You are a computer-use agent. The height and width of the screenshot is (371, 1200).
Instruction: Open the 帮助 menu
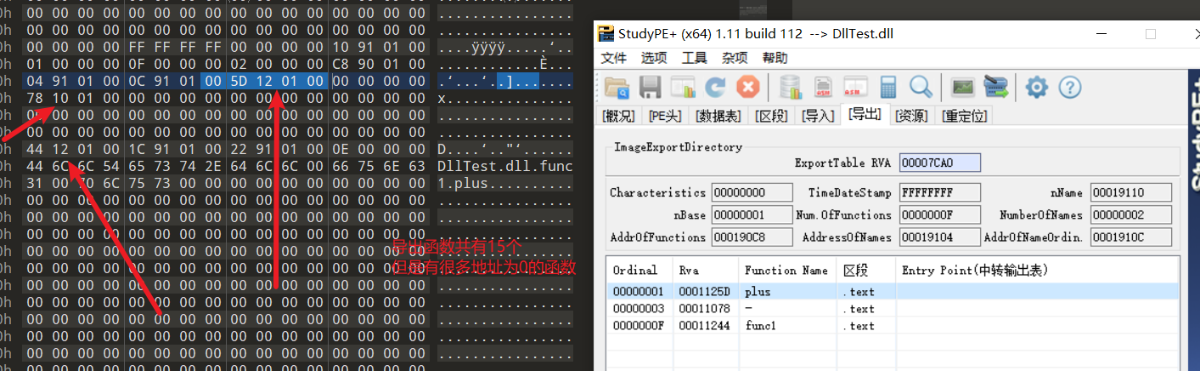point(775,58)
